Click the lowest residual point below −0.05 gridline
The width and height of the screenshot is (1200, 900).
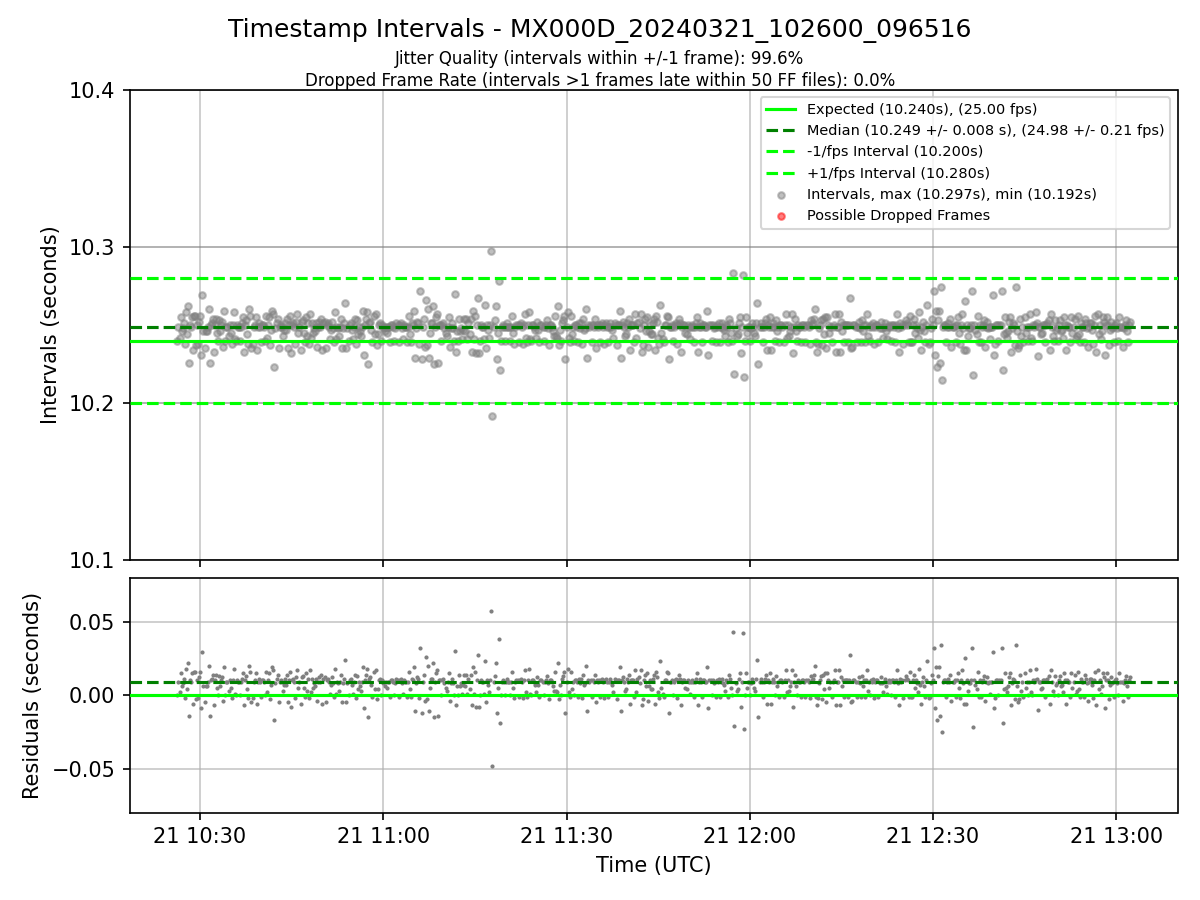(x=492, y=766)
